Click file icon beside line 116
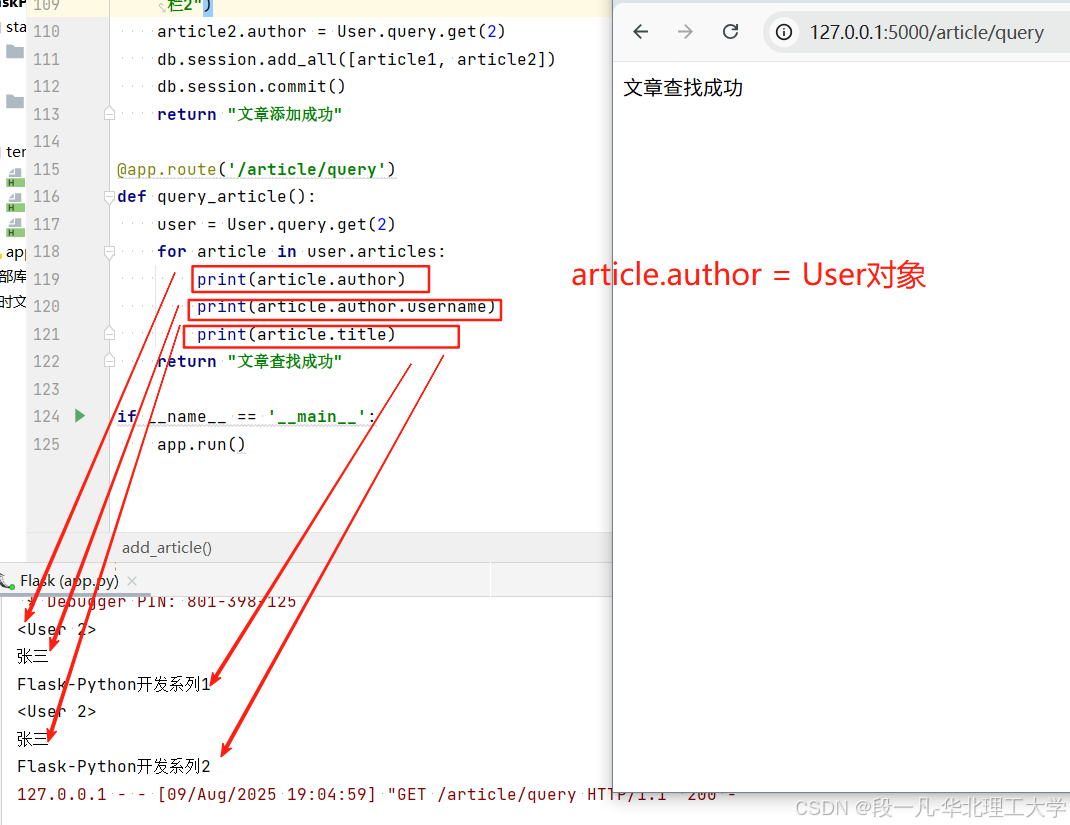The height and width of the screenshot is (825, 1070). [15, 203]
